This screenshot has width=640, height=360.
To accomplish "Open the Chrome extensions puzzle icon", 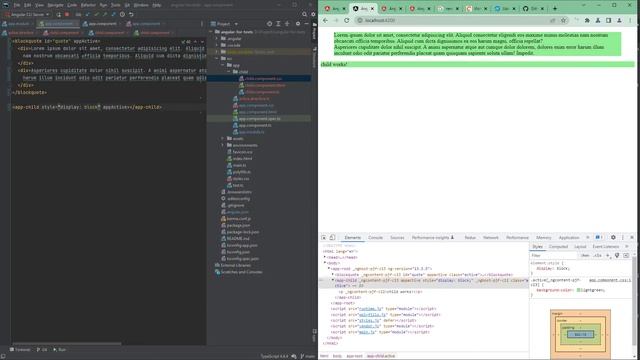I will pos(587,20).
